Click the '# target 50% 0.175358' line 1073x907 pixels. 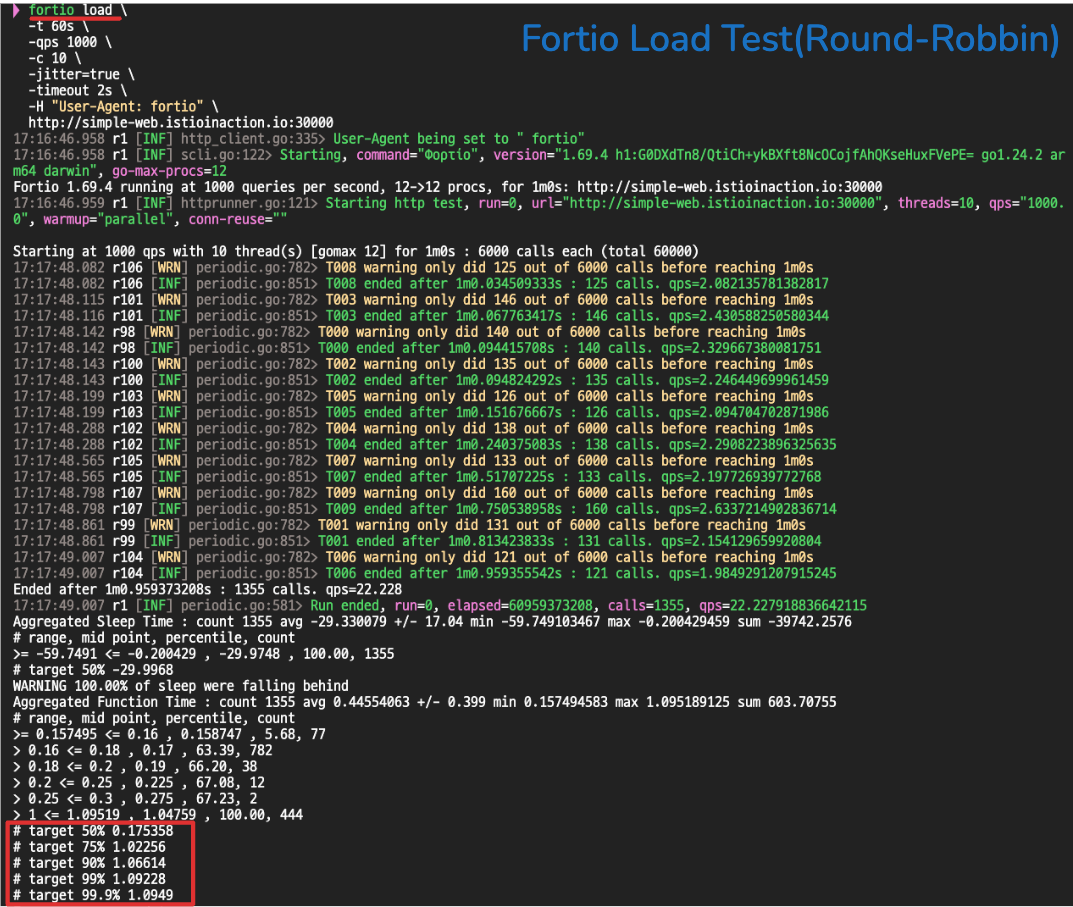93,831
